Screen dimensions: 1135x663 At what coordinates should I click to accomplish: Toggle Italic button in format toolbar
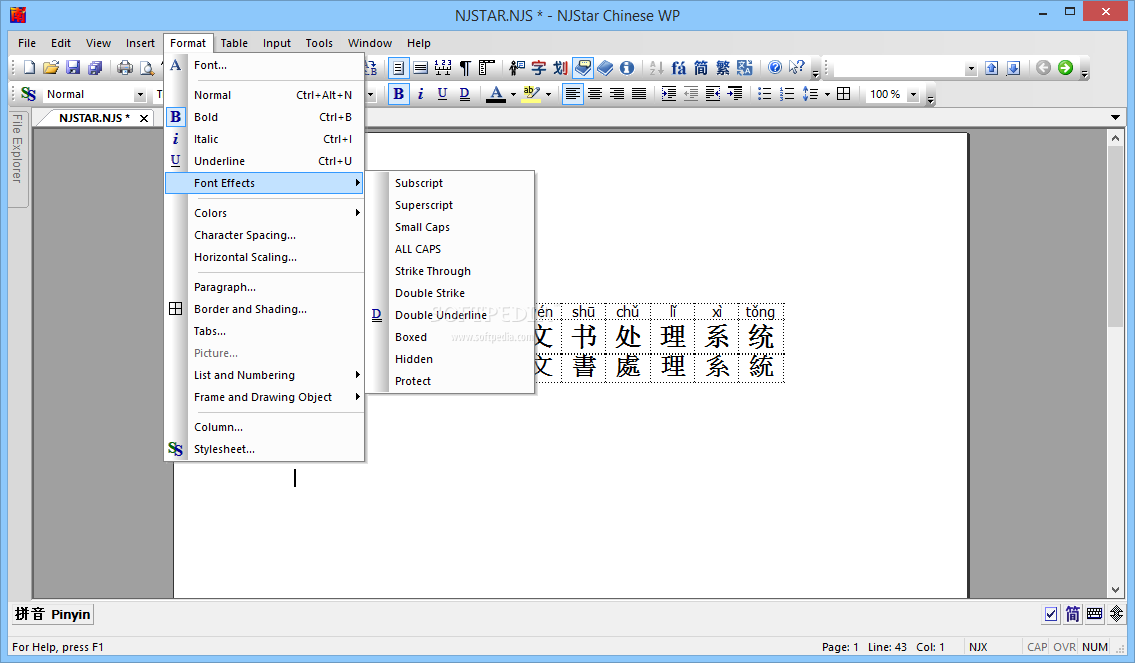tap(421, 94)
